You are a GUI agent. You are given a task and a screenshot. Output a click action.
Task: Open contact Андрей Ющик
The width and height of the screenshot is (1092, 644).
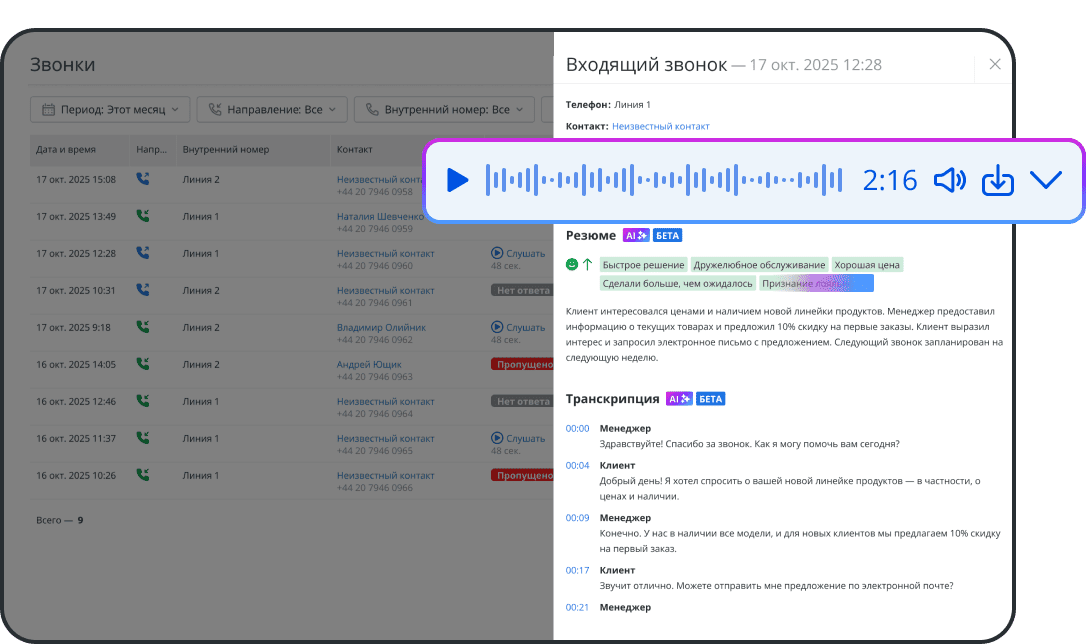pyautogui.click(x=367, y=364)
